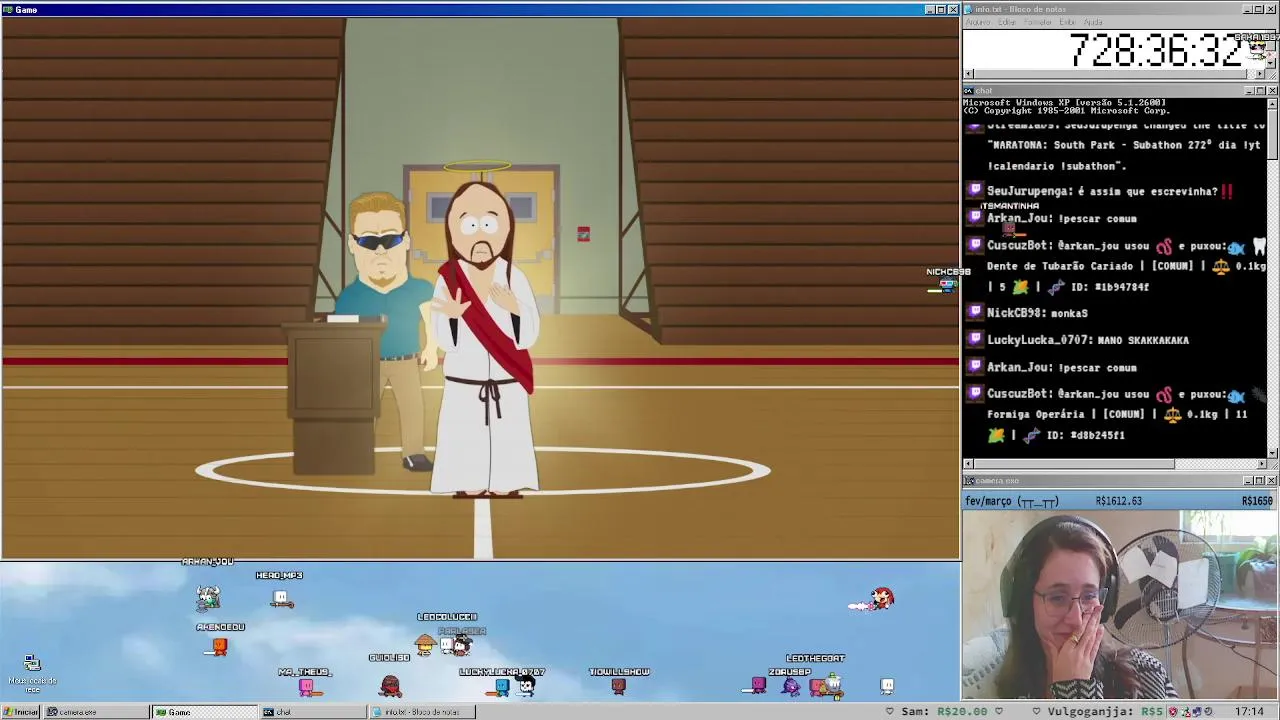Click the camera.exe title bar icon

(969, 481)
